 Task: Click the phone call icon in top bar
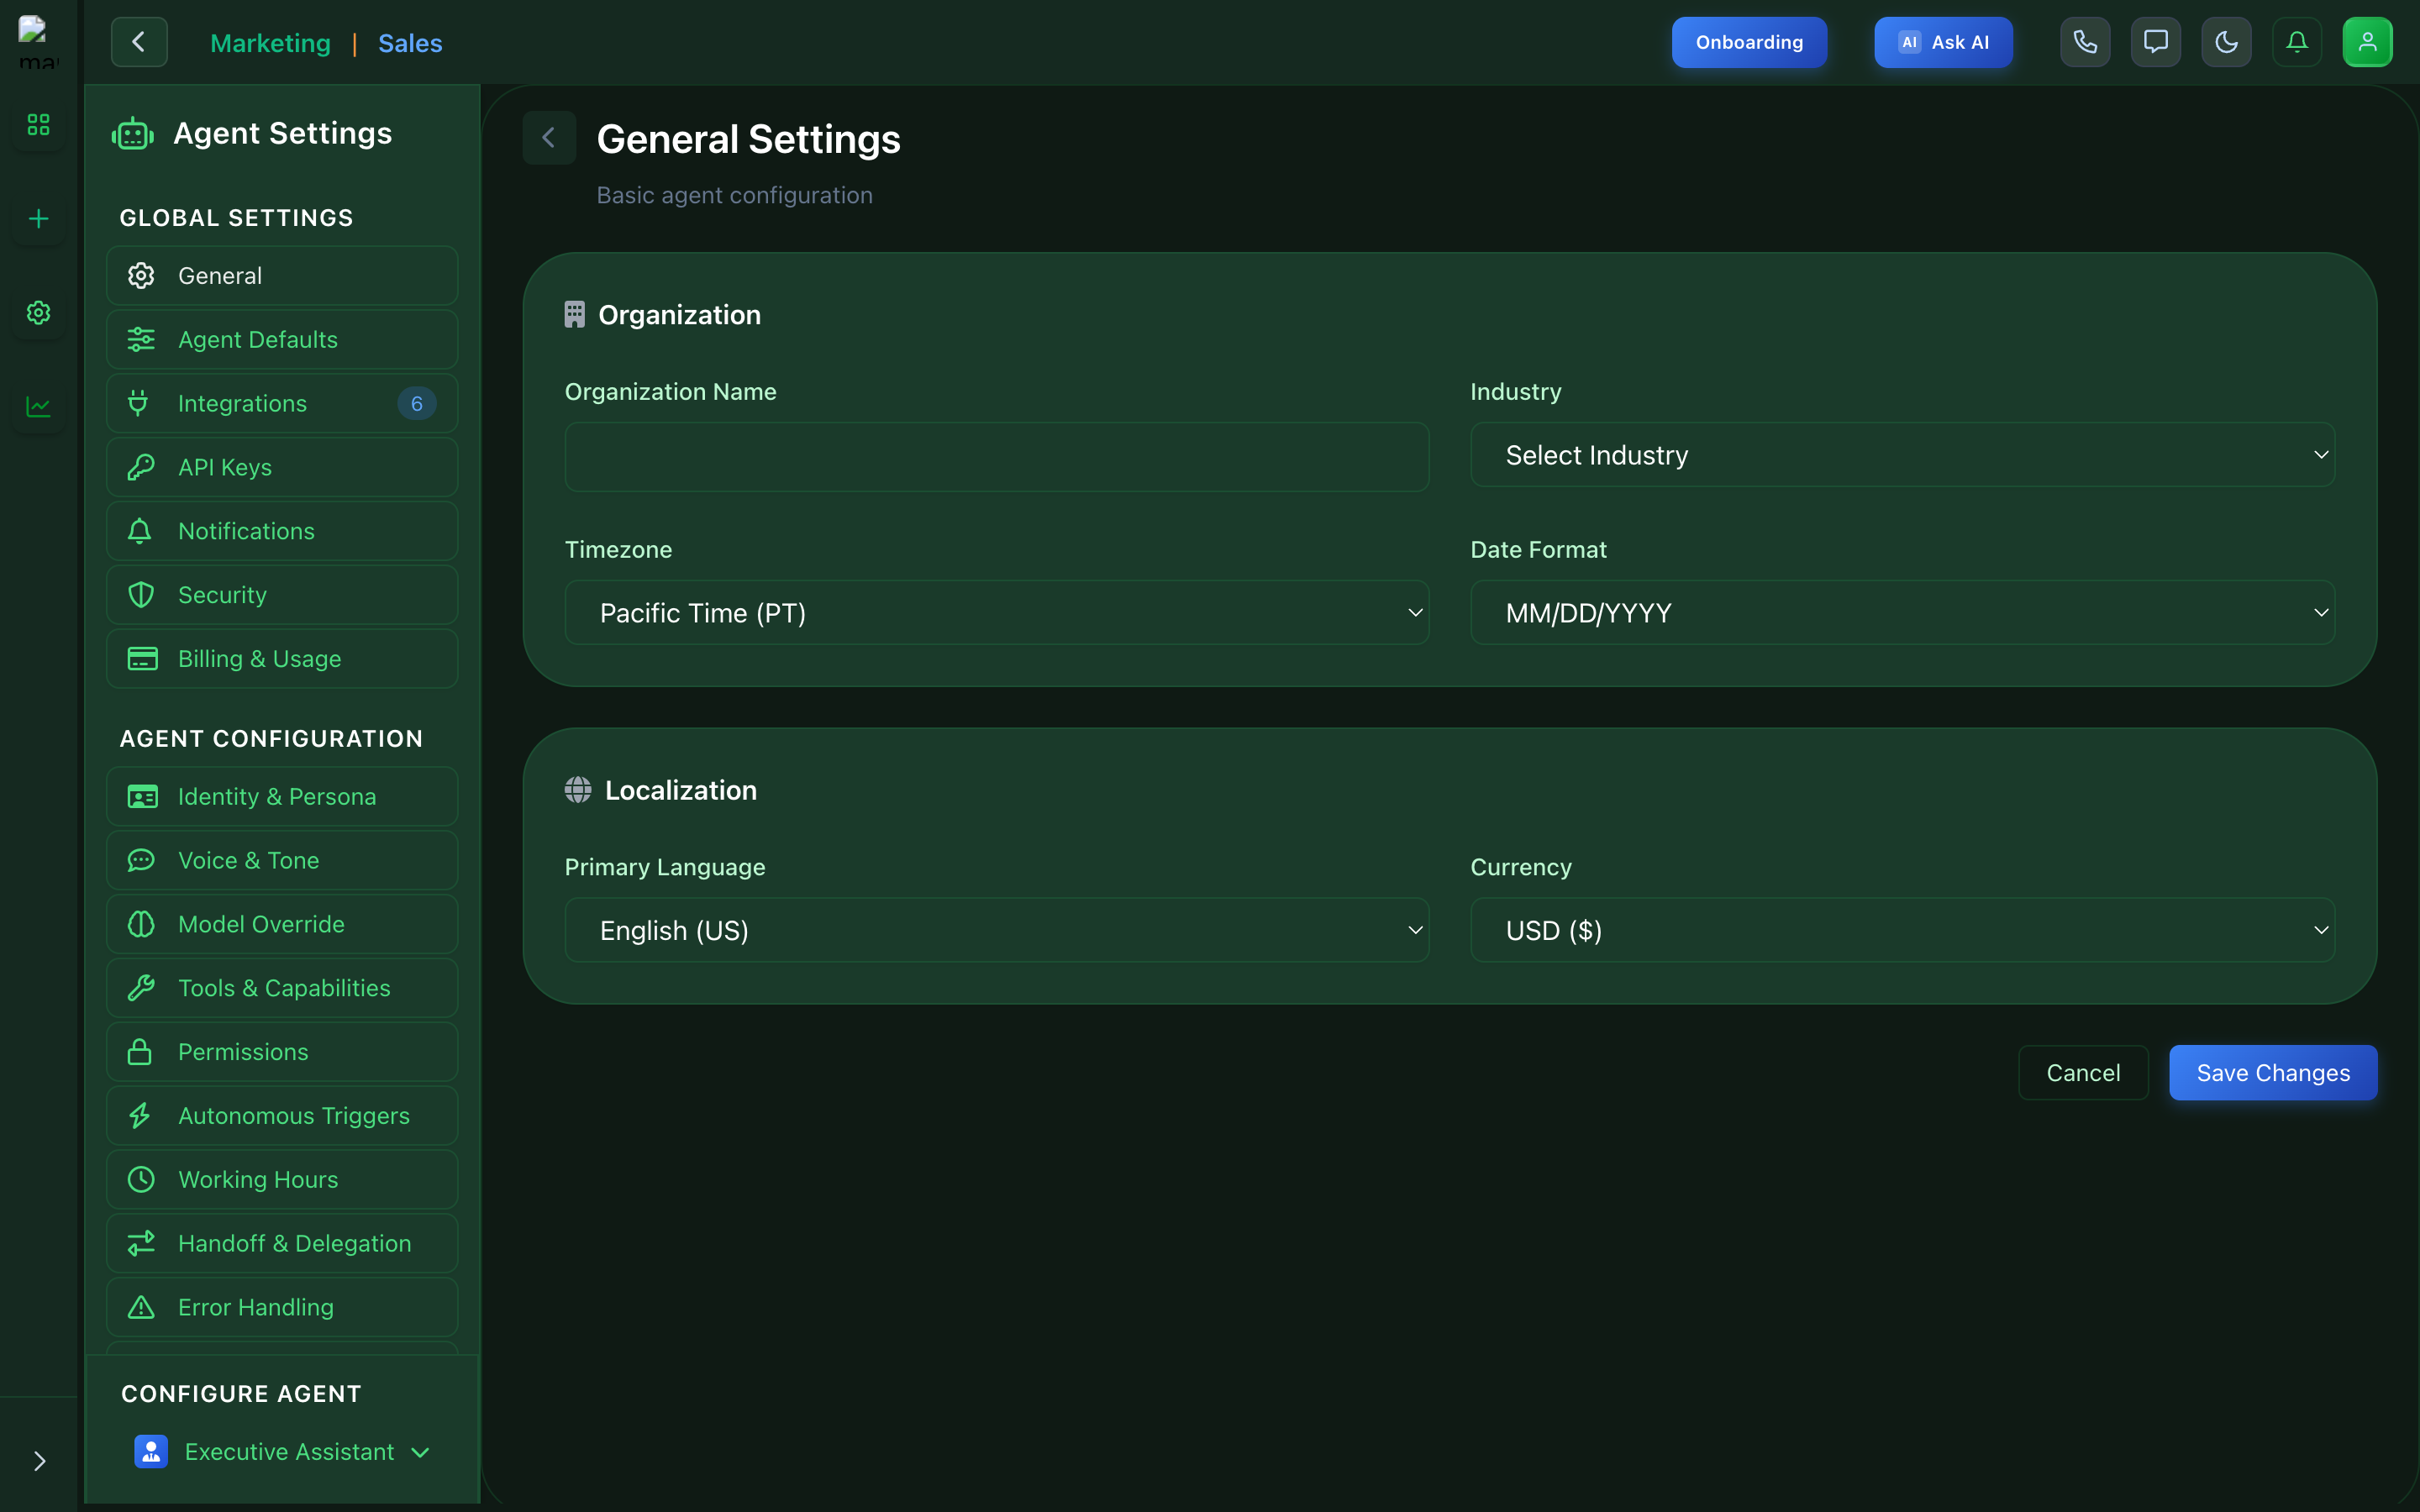[x=2085, y=42]
